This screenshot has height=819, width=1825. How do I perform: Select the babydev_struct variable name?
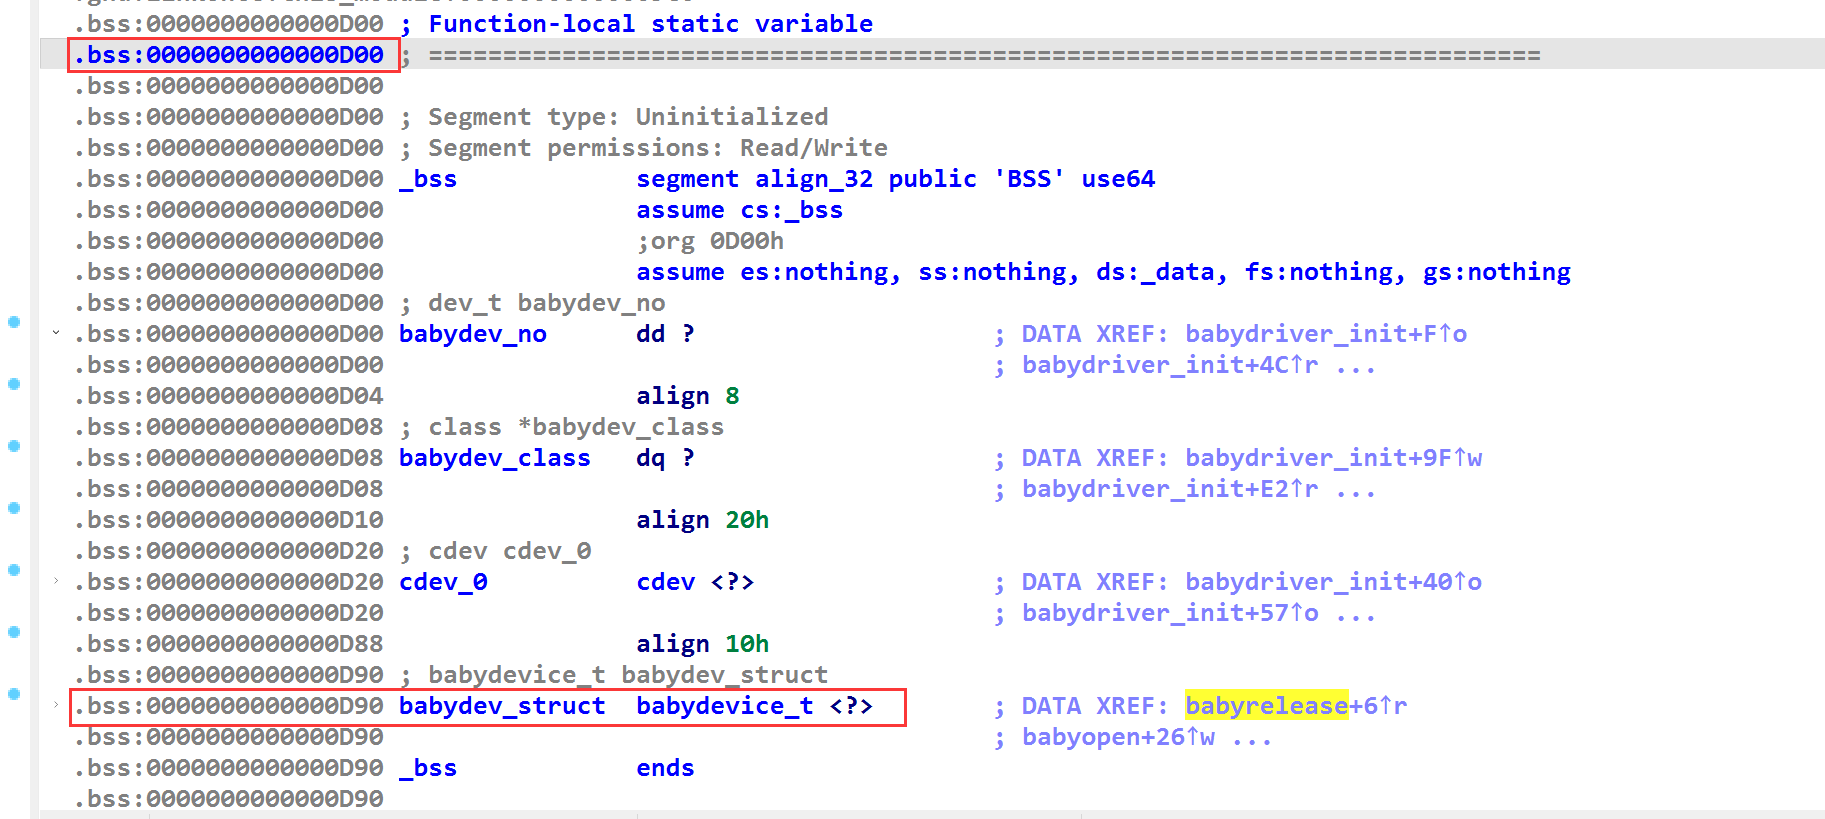(502, 706)
